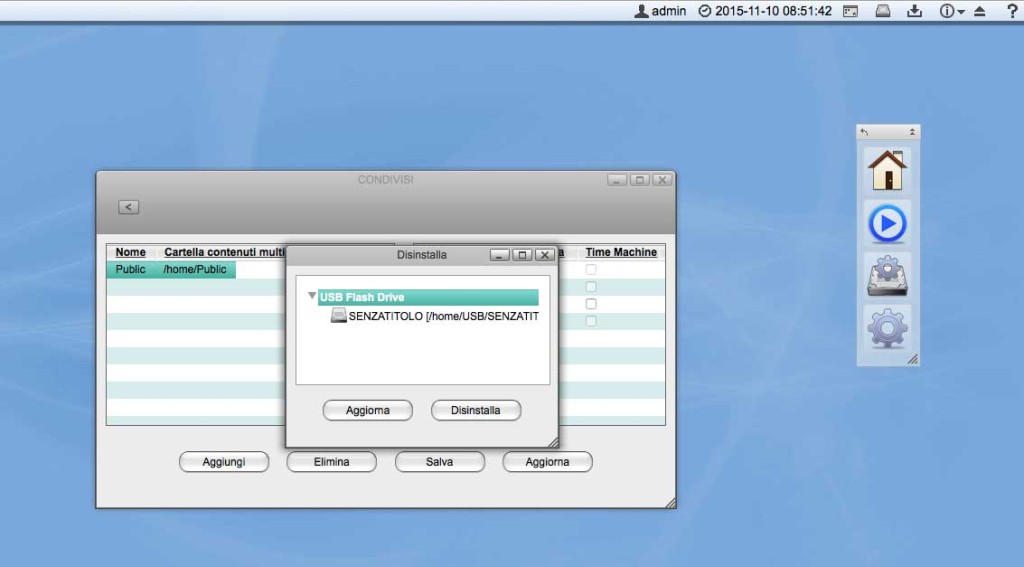1024x567 pixels.
Task: Select the Public share name cell
Action: pos(131,269)
